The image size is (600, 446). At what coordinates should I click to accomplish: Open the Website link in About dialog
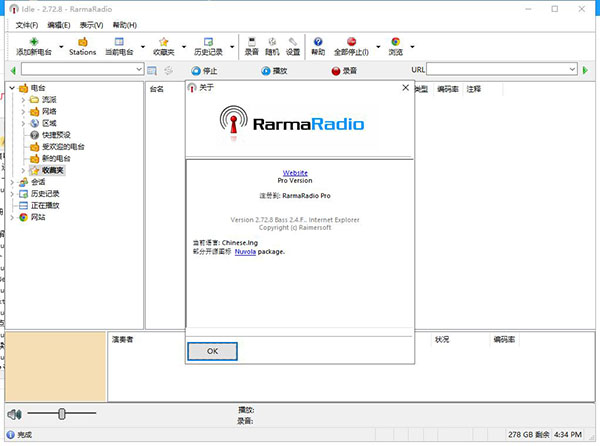click(295, 173)
